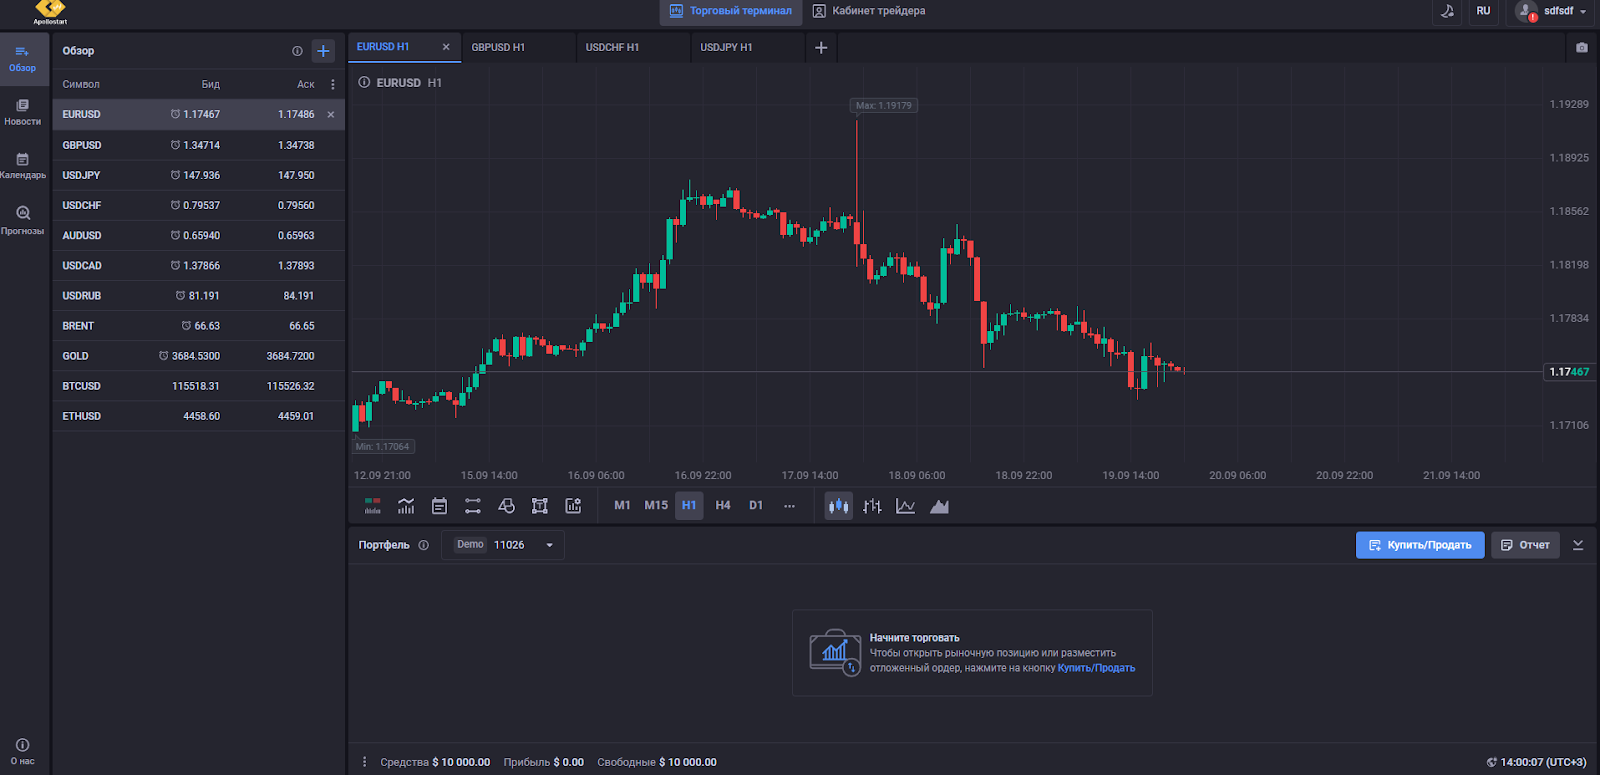Open the Отчет report button
Screen dimensions: 1600x775
click(x=1525, y=545)
